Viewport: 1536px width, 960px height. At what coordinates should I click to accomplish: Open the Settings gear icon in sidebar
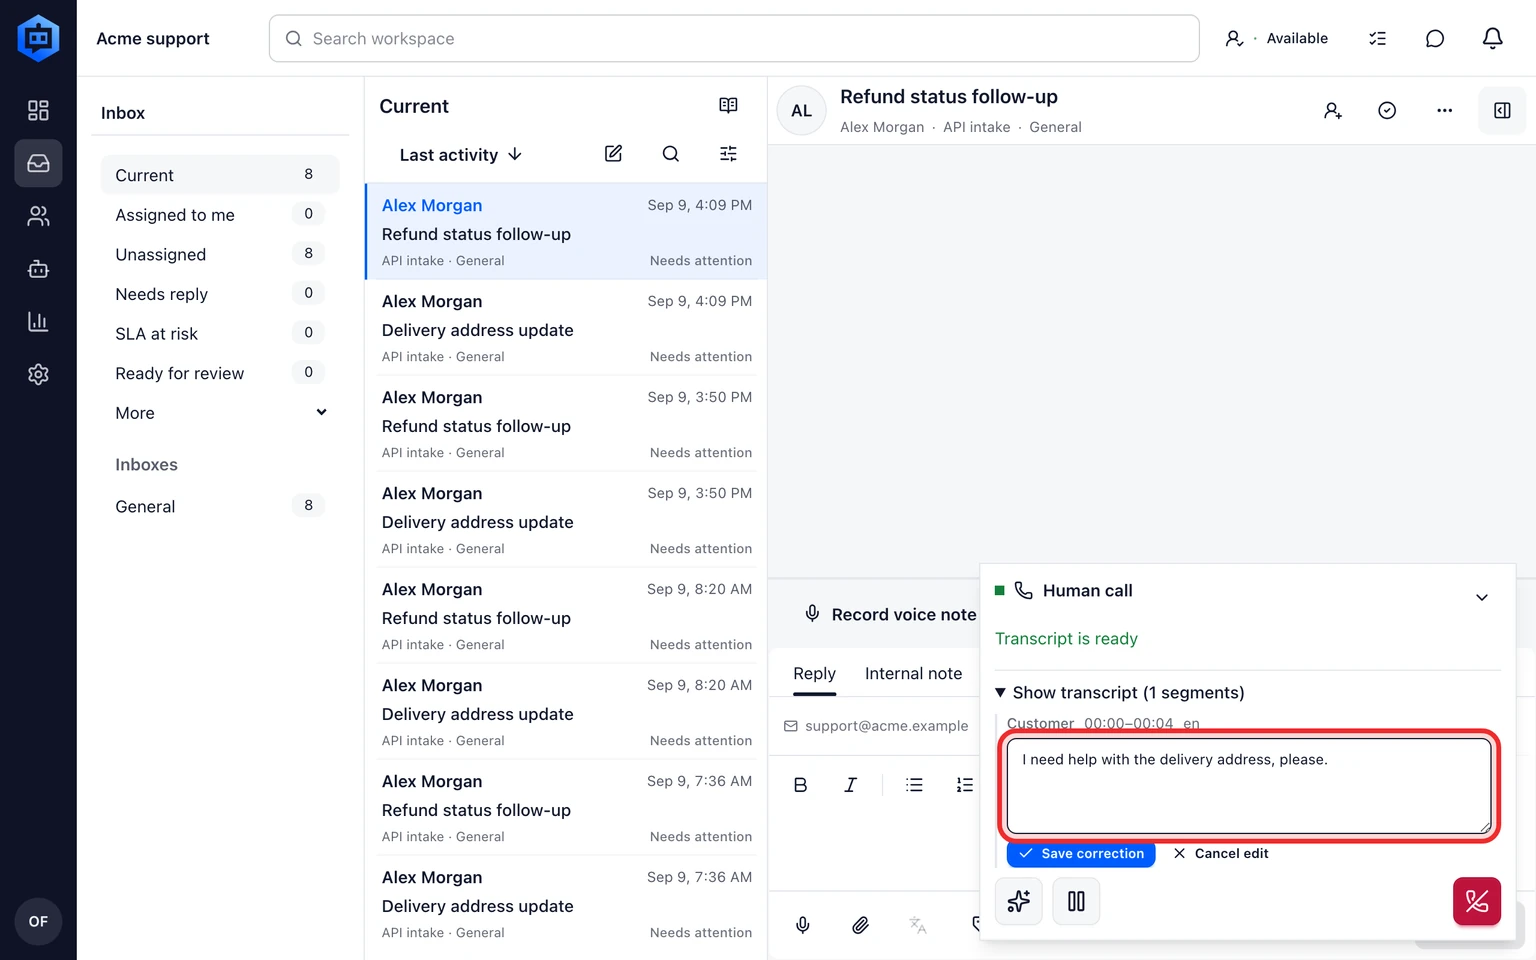[x=38, y=374]
